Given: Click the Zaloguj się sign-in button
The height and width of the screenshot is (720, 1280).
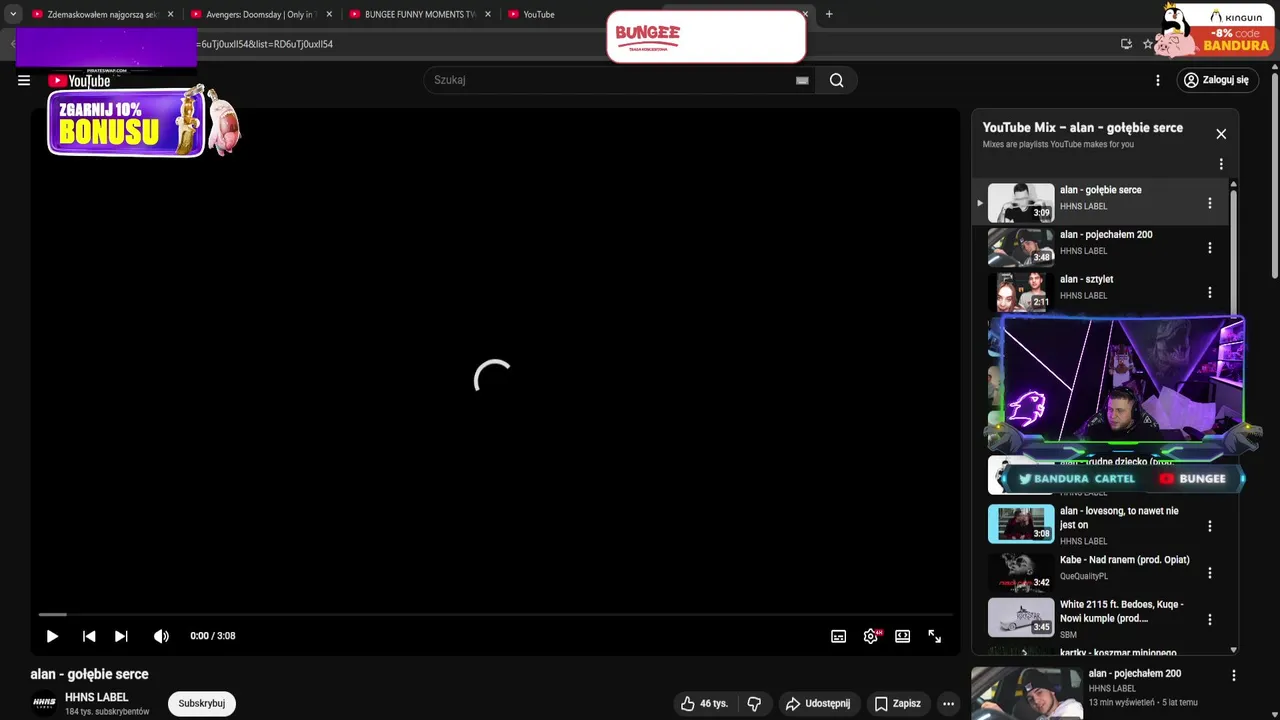Looking at the screenshot, I should point(1216,80).
